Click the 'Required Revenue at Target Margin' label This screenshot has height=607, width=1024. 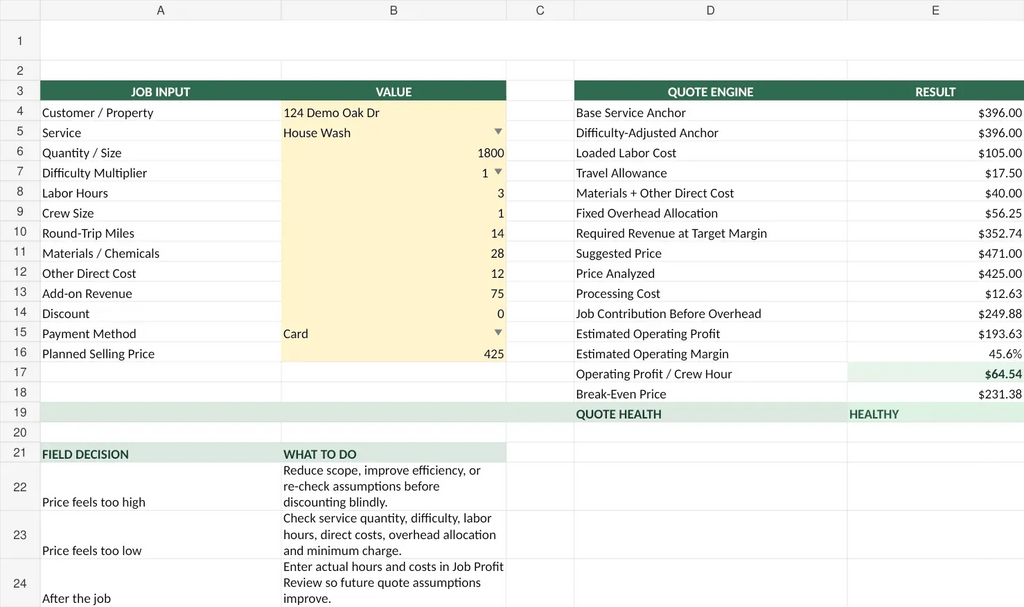coord(671,233)
